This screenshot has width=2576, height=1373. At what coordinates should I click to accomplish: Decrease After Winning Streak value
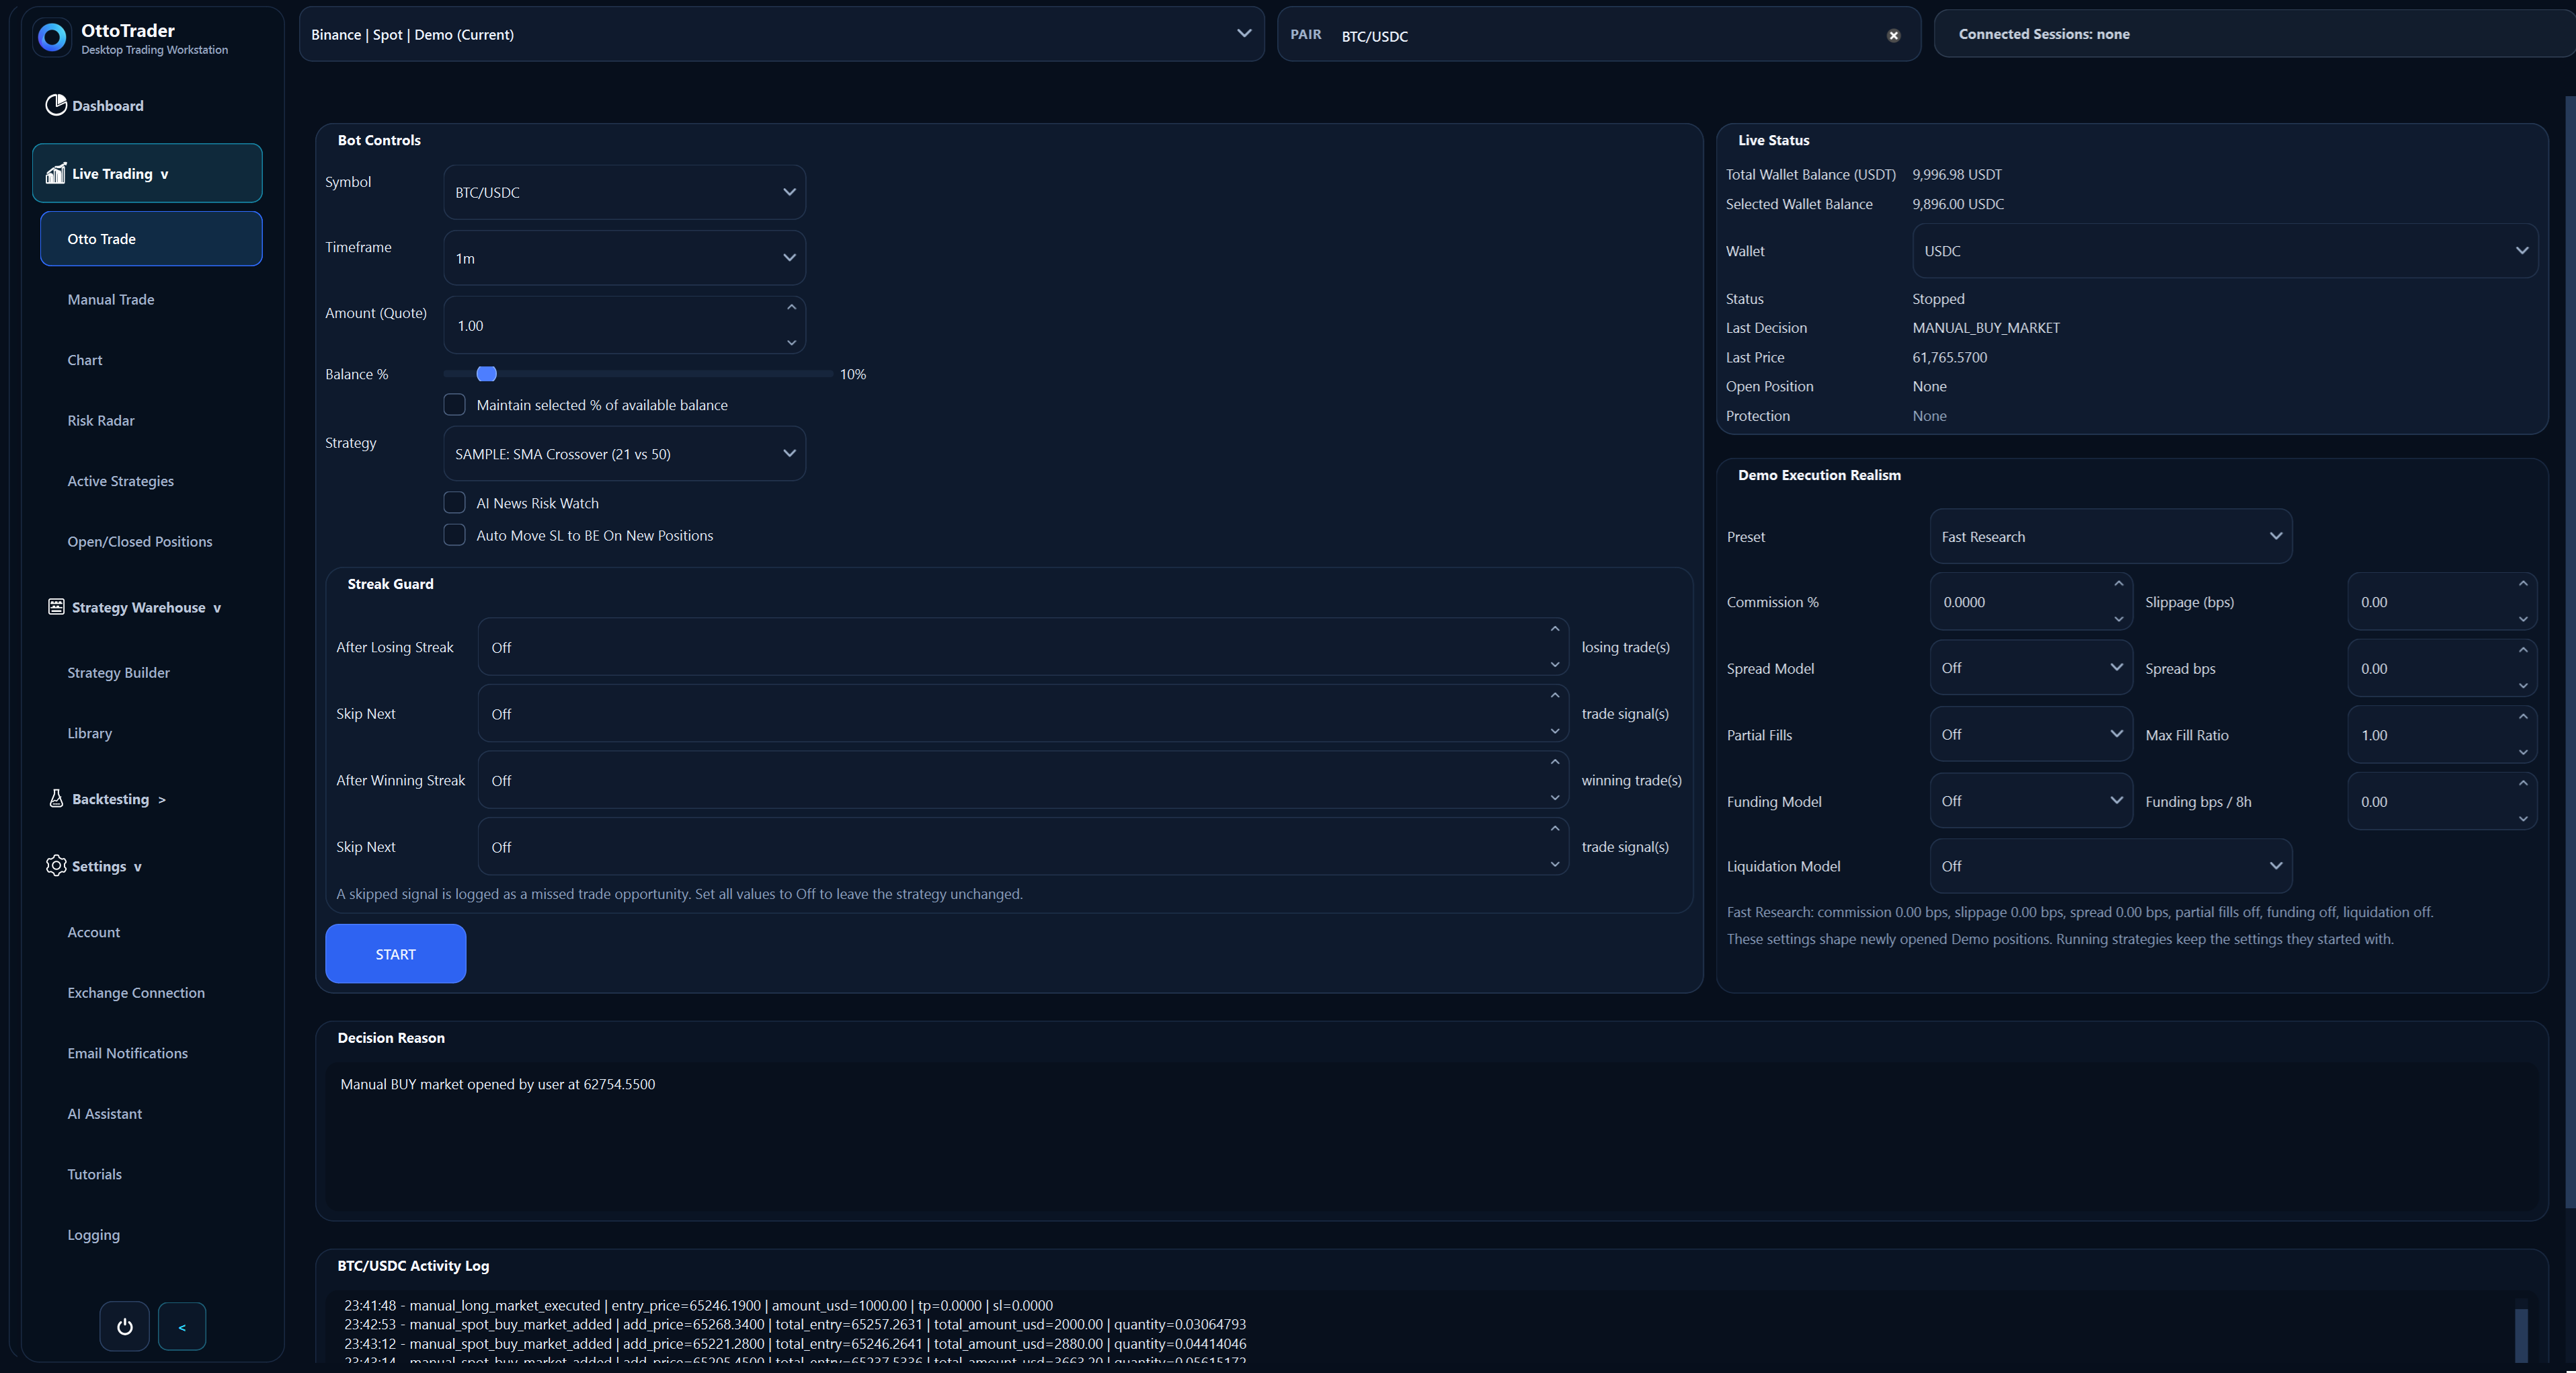[1555, 797]
